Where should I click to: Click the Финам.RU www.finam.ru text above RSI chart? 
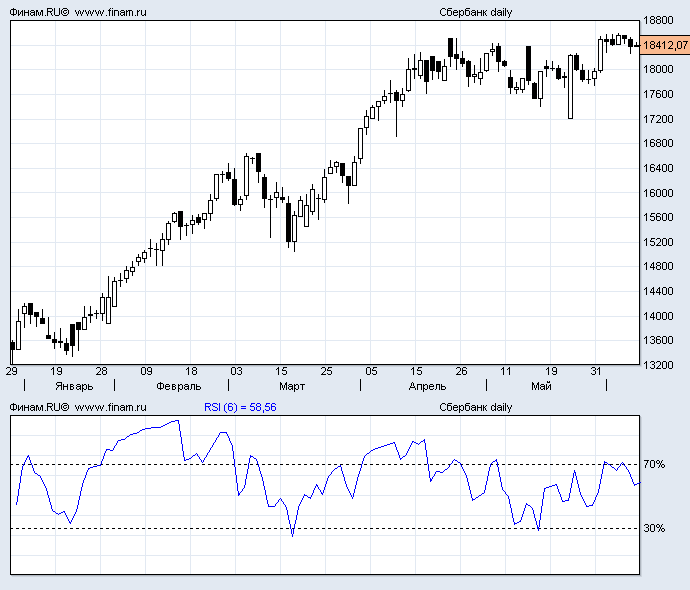(x=78, y=407)
